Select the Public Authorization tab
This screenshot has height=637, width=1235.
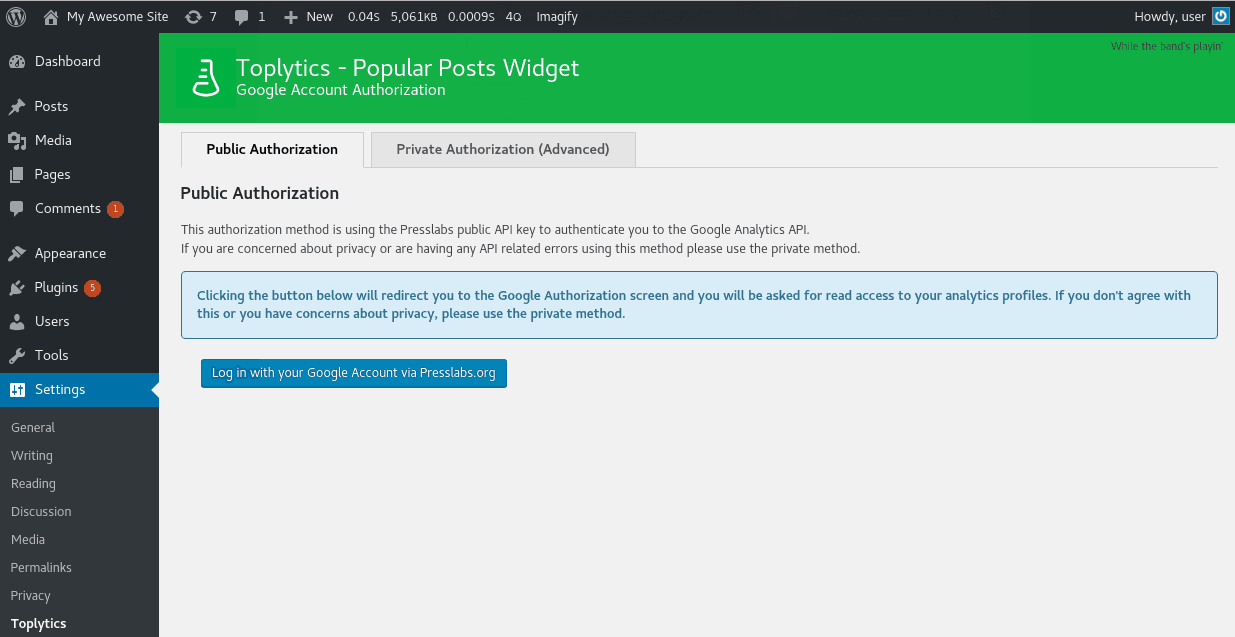(272, 149)
